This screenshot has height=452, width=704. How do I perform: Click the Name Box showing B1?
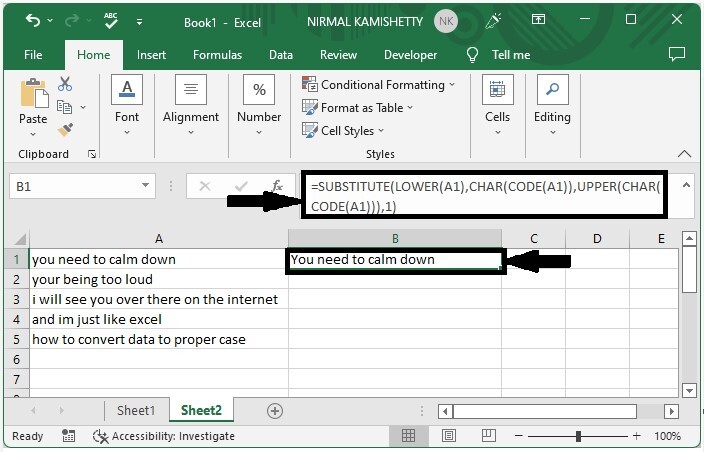pyautogui.click(x=74, y=186)
